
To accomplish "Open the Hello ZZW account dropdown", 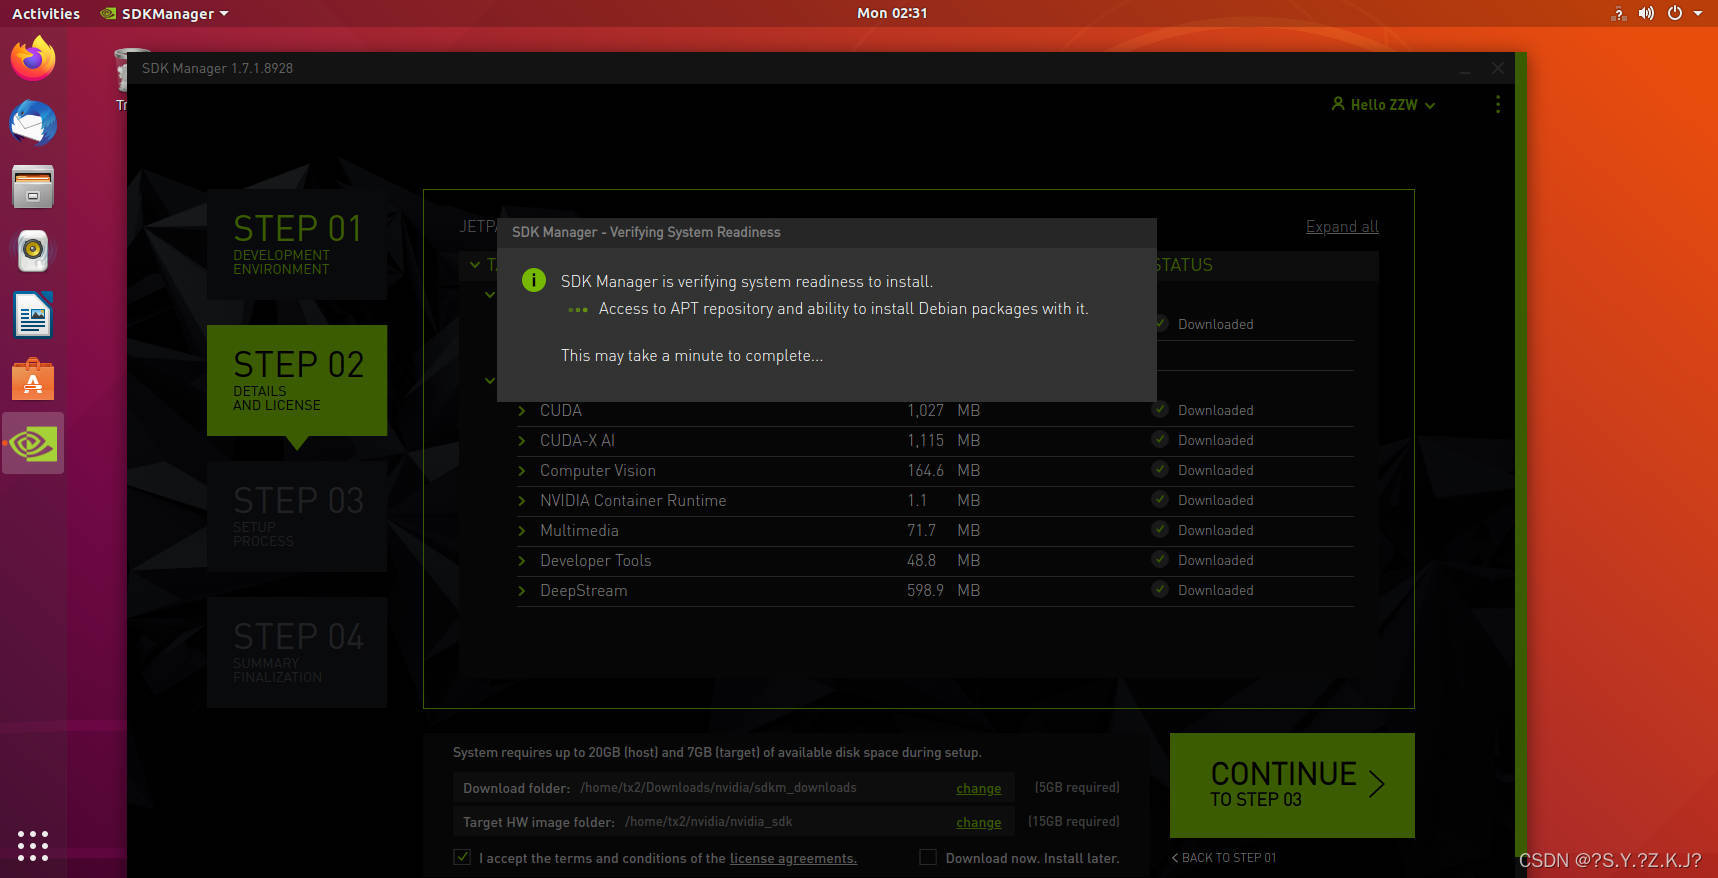I will point(1383,104).
